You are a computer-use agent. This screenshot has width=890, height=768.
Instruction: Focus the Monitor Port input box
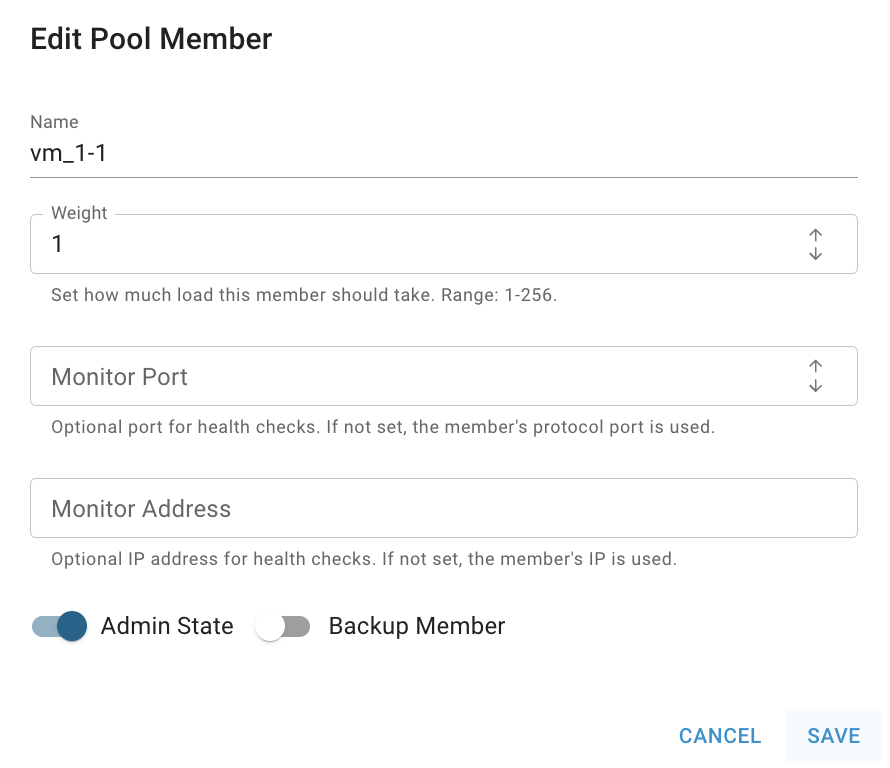click(x=420, y=376)
